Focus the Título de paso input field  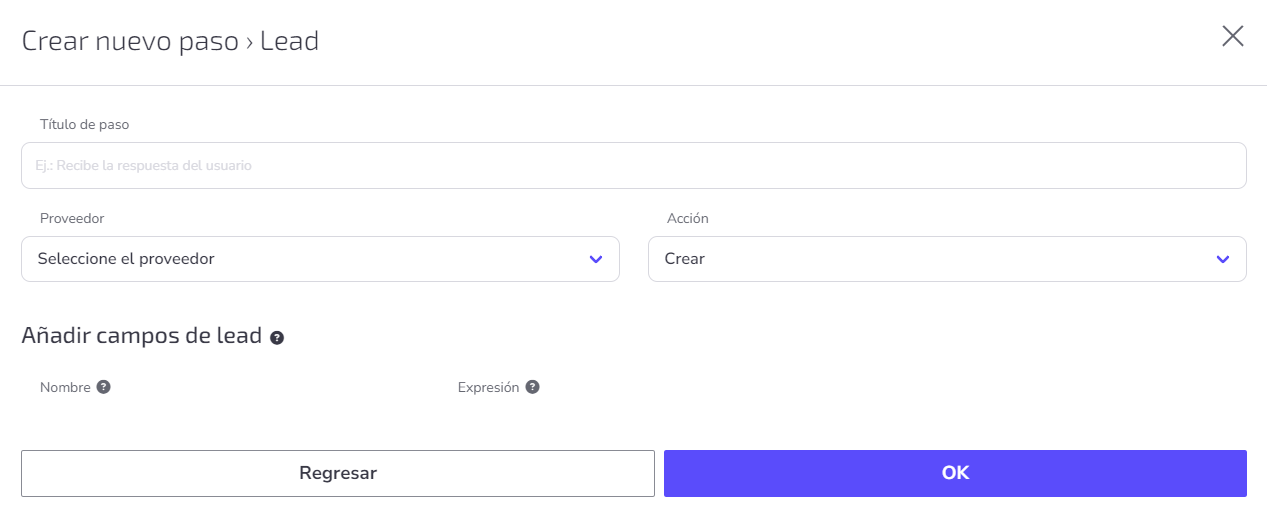634,165
